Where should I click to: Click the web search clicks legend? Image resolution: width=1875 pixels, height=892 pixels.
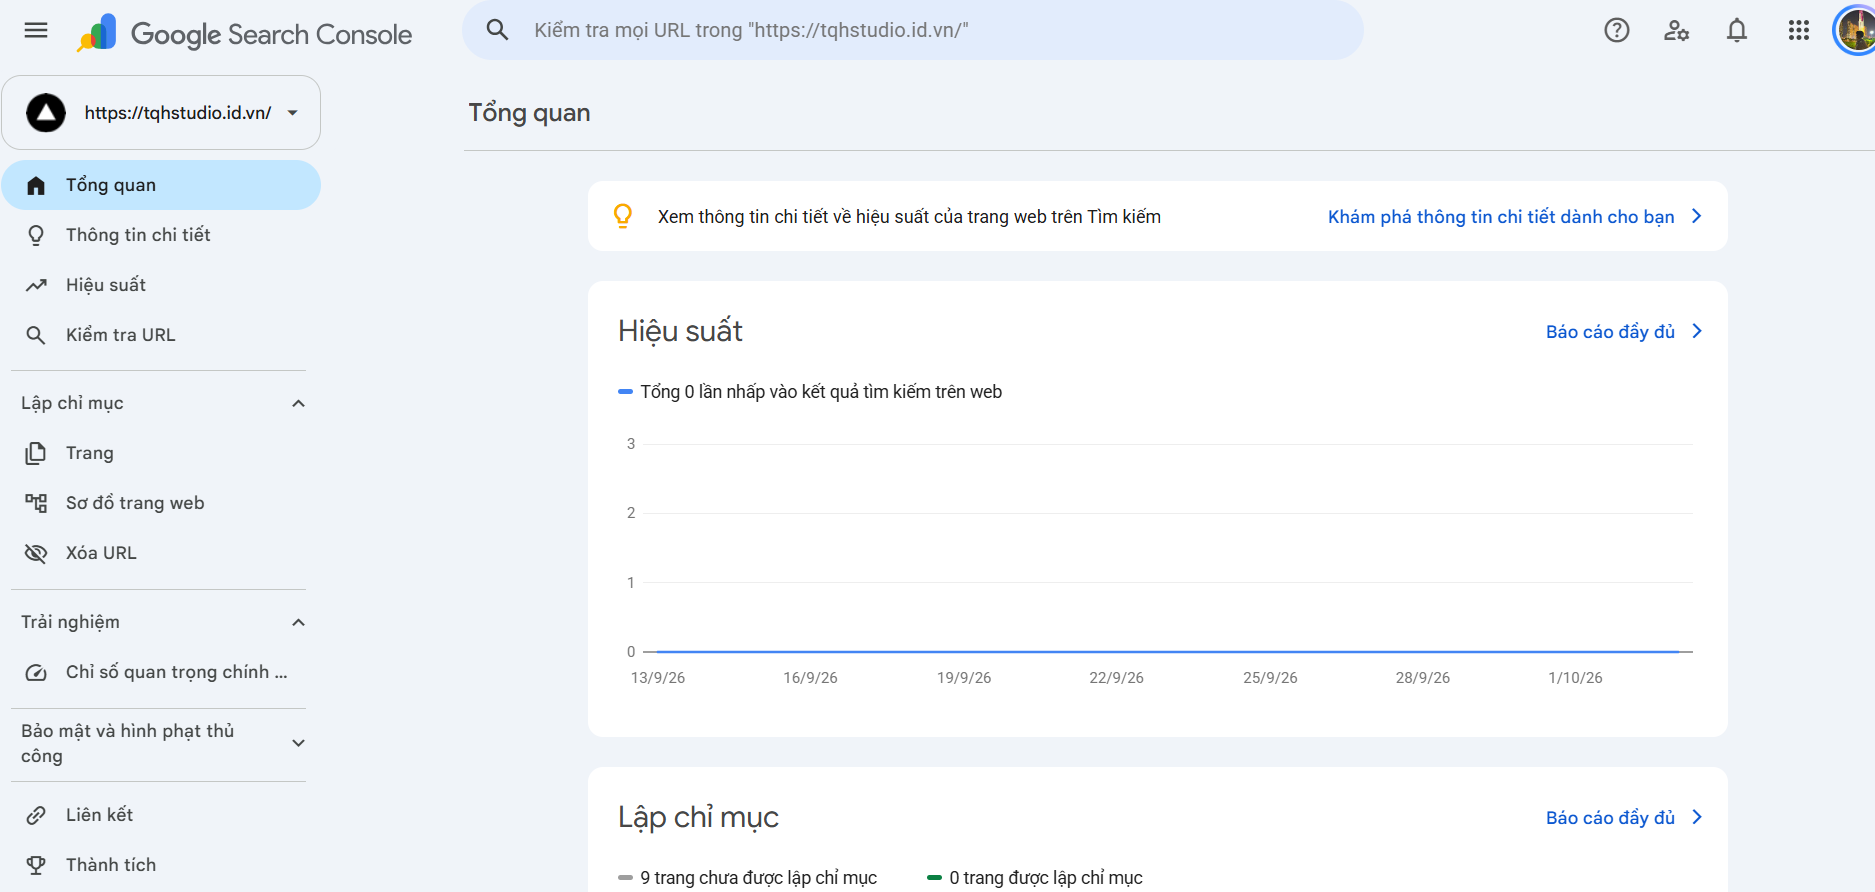810,392
